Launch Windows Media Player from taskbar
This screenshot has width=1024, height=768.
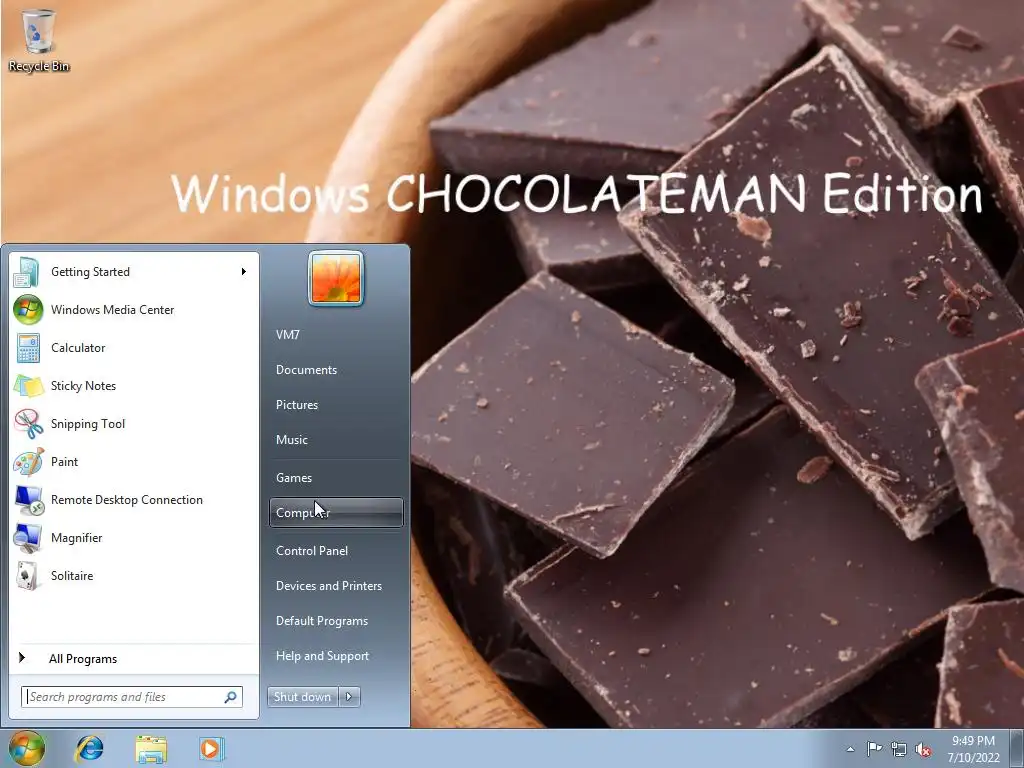[x=212, y=748]
